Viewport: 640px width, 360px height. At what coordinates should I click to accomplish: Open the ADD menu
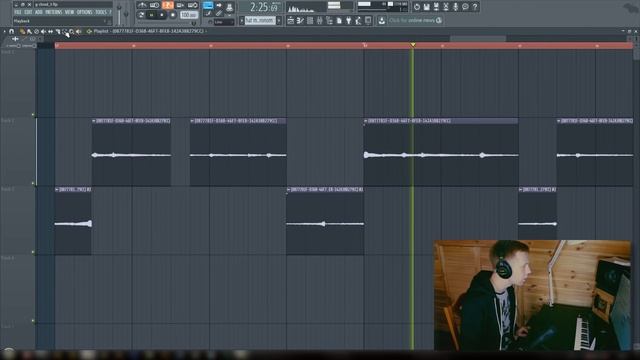tap(38, 12)
